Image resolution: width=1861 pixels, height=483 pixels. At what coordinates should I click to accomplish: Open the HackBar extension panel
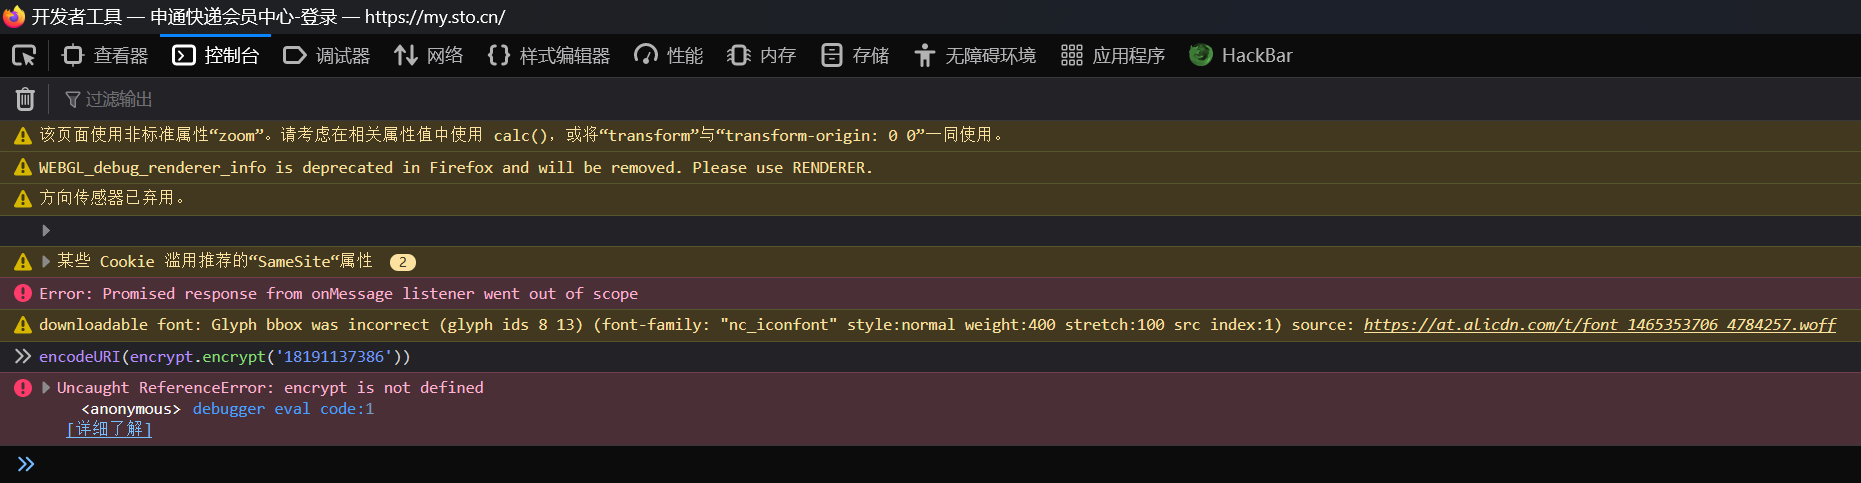coord(1241,56)
